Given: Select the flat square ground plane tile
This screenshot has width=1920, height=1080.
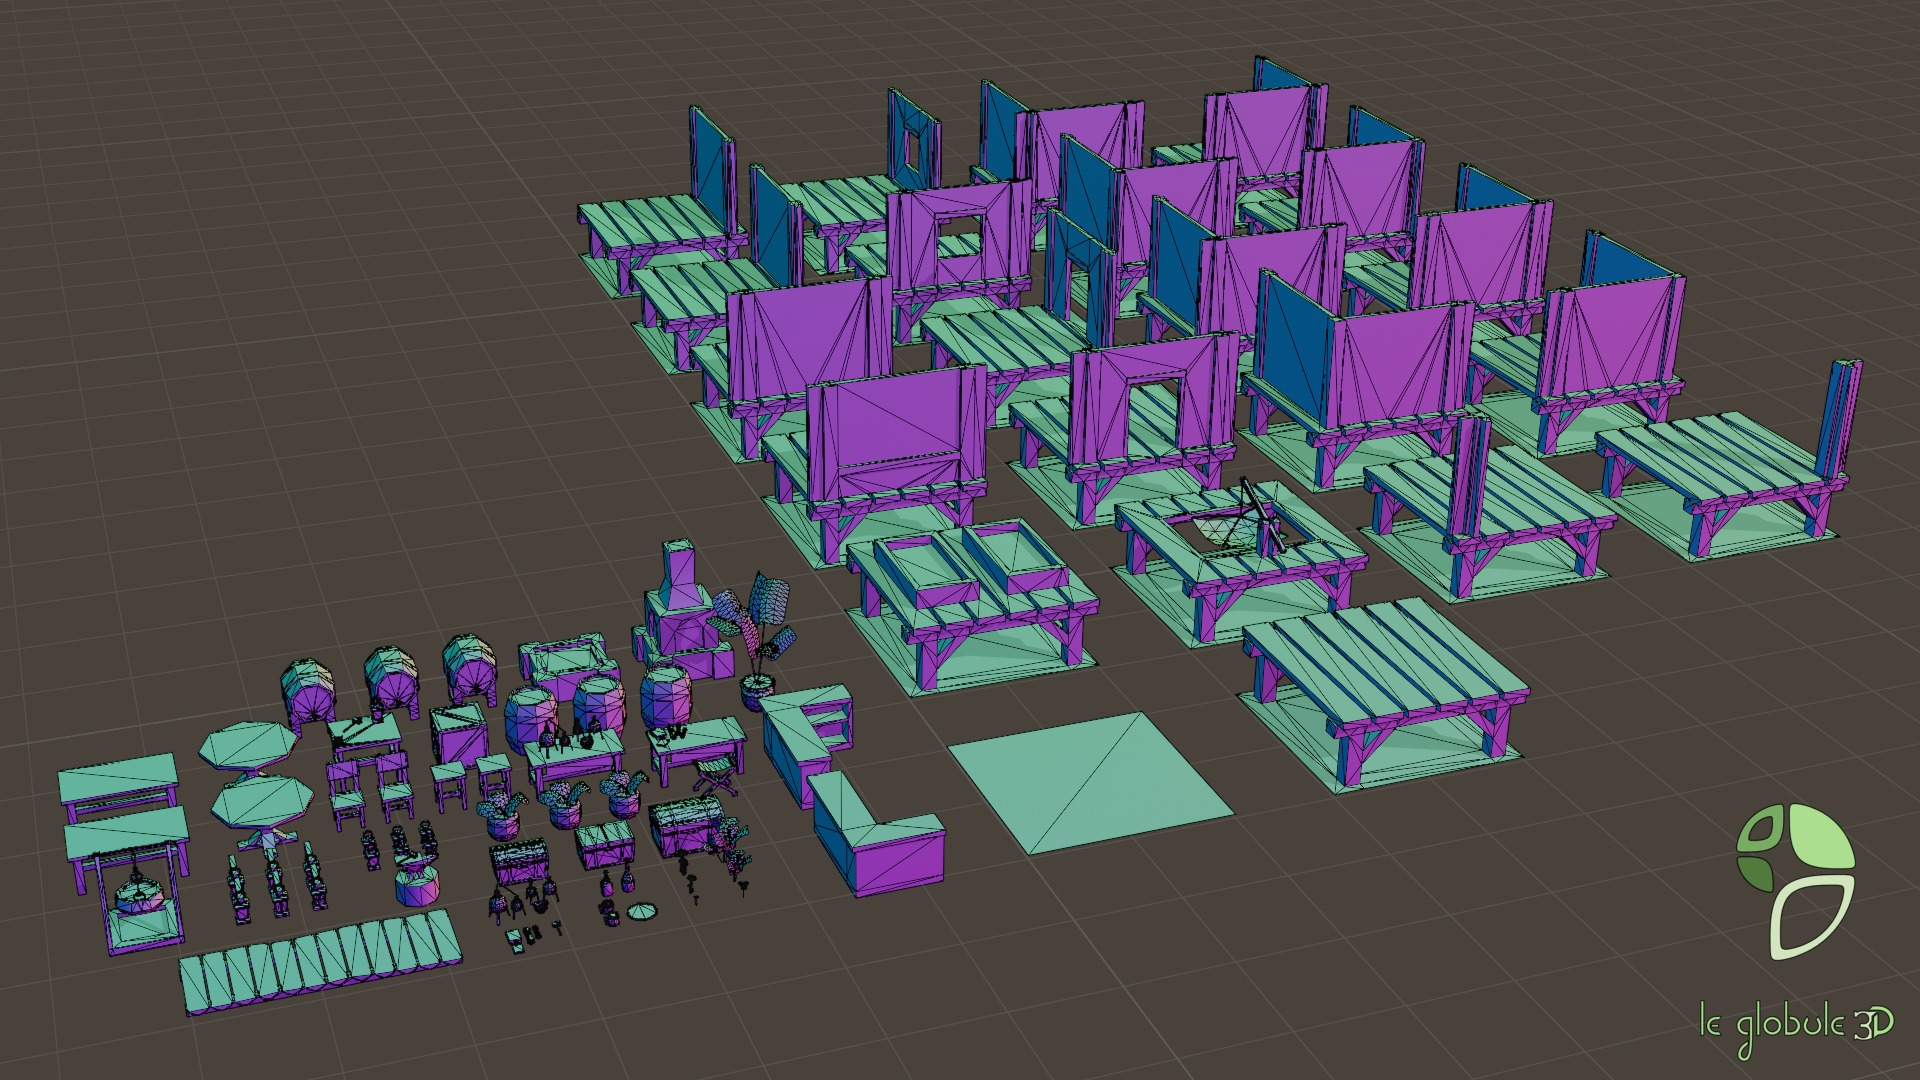Looking at the screenshot, I should point(1090,782).
